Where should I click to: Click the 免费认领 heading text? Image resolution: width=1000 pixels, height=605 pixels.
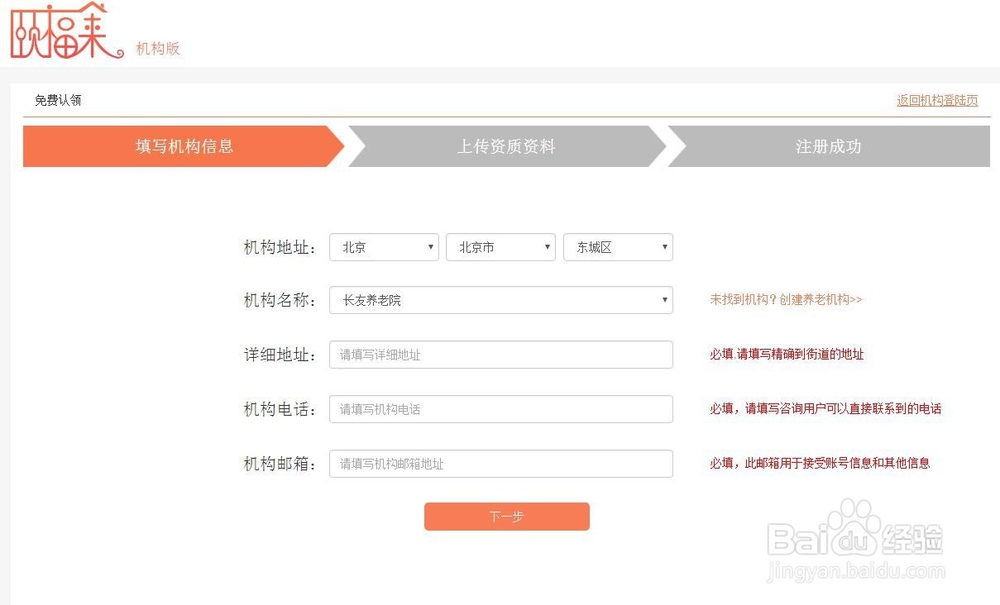coord(58,100)
